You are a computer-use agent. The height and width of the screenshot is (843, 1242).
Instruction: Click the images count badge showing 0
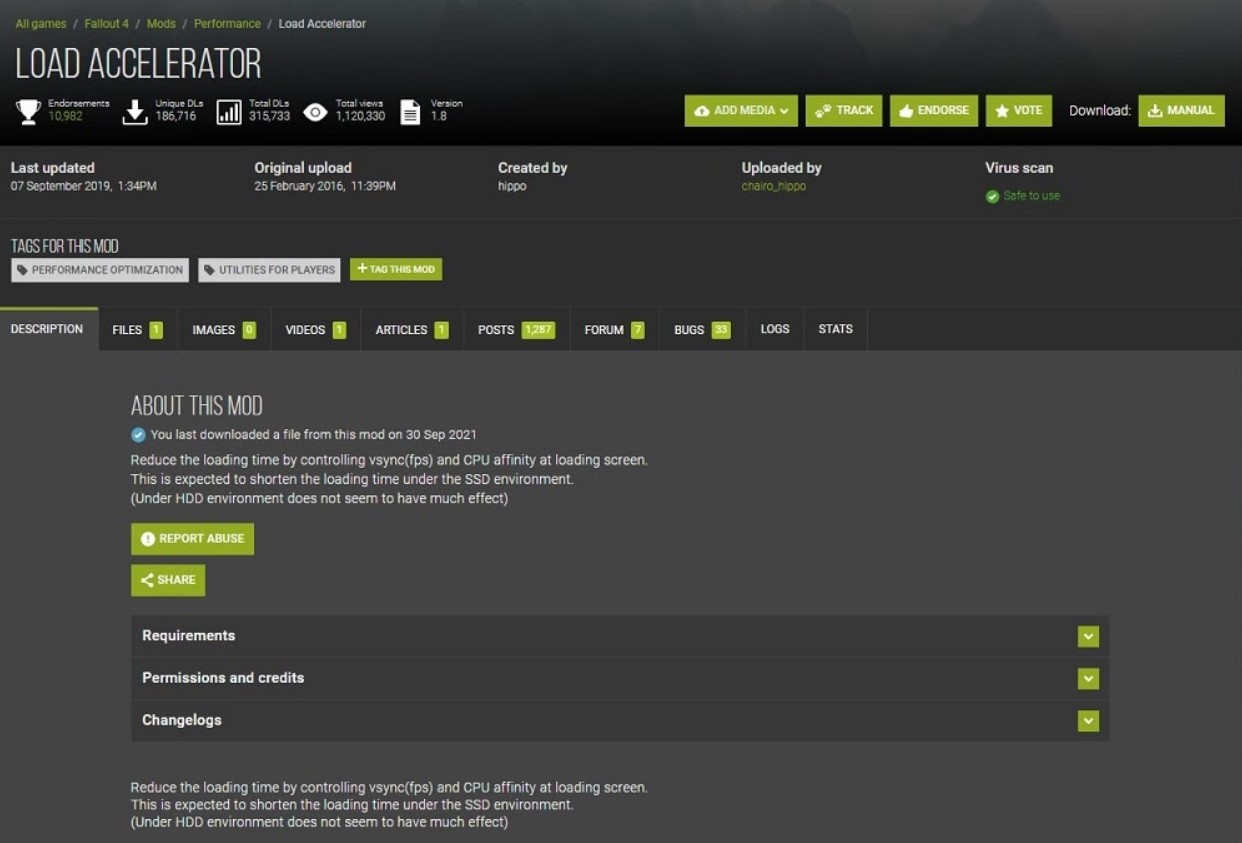(x=249, y=330)
